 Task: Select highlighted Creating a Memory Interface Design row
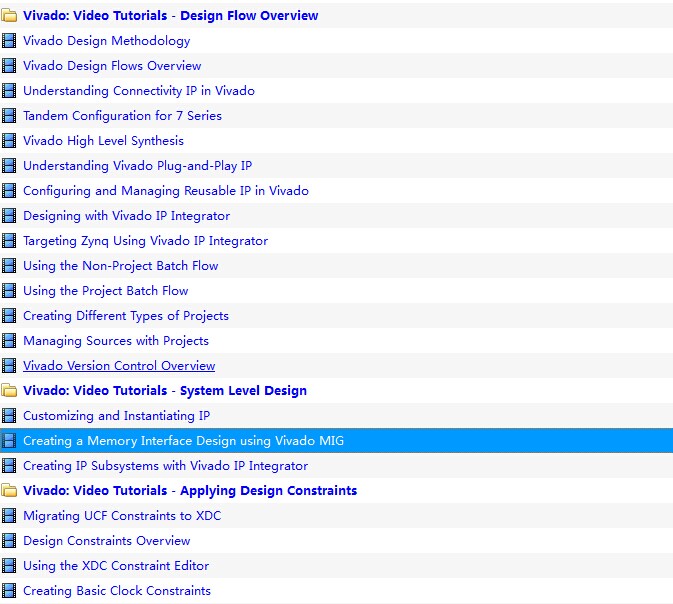[336, 441]
